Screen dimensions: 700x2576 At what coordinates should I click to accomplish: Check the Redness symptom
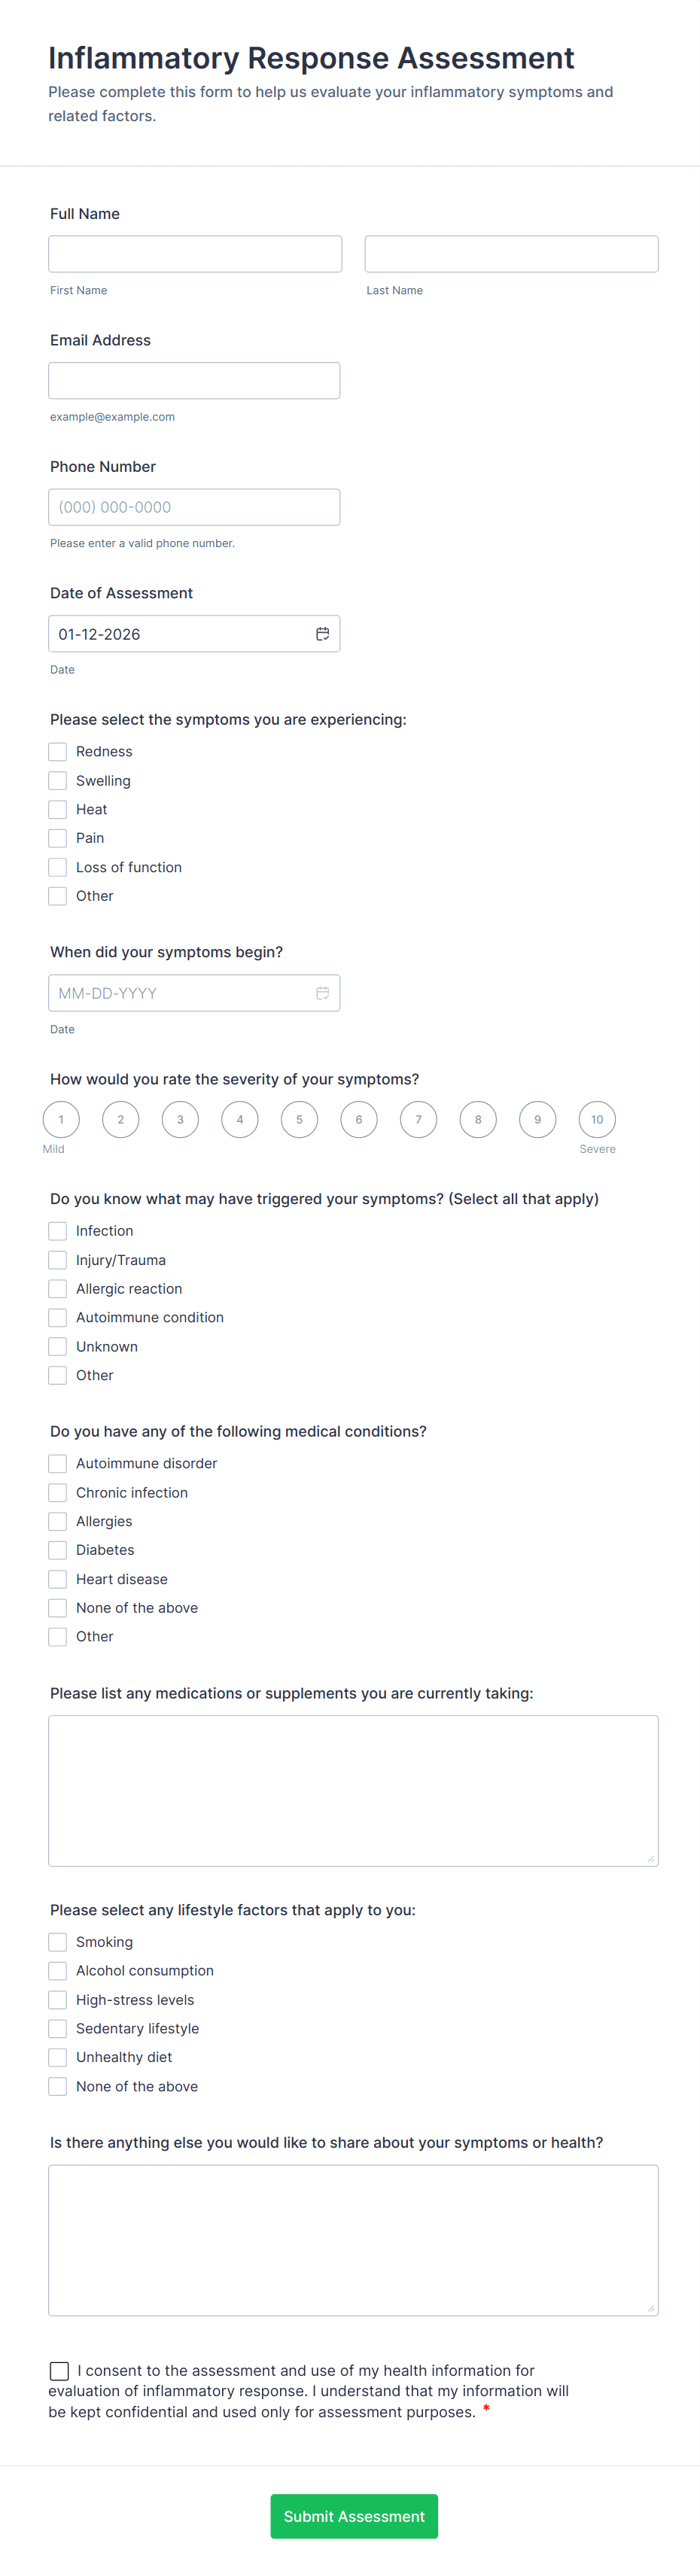[57, 751]
